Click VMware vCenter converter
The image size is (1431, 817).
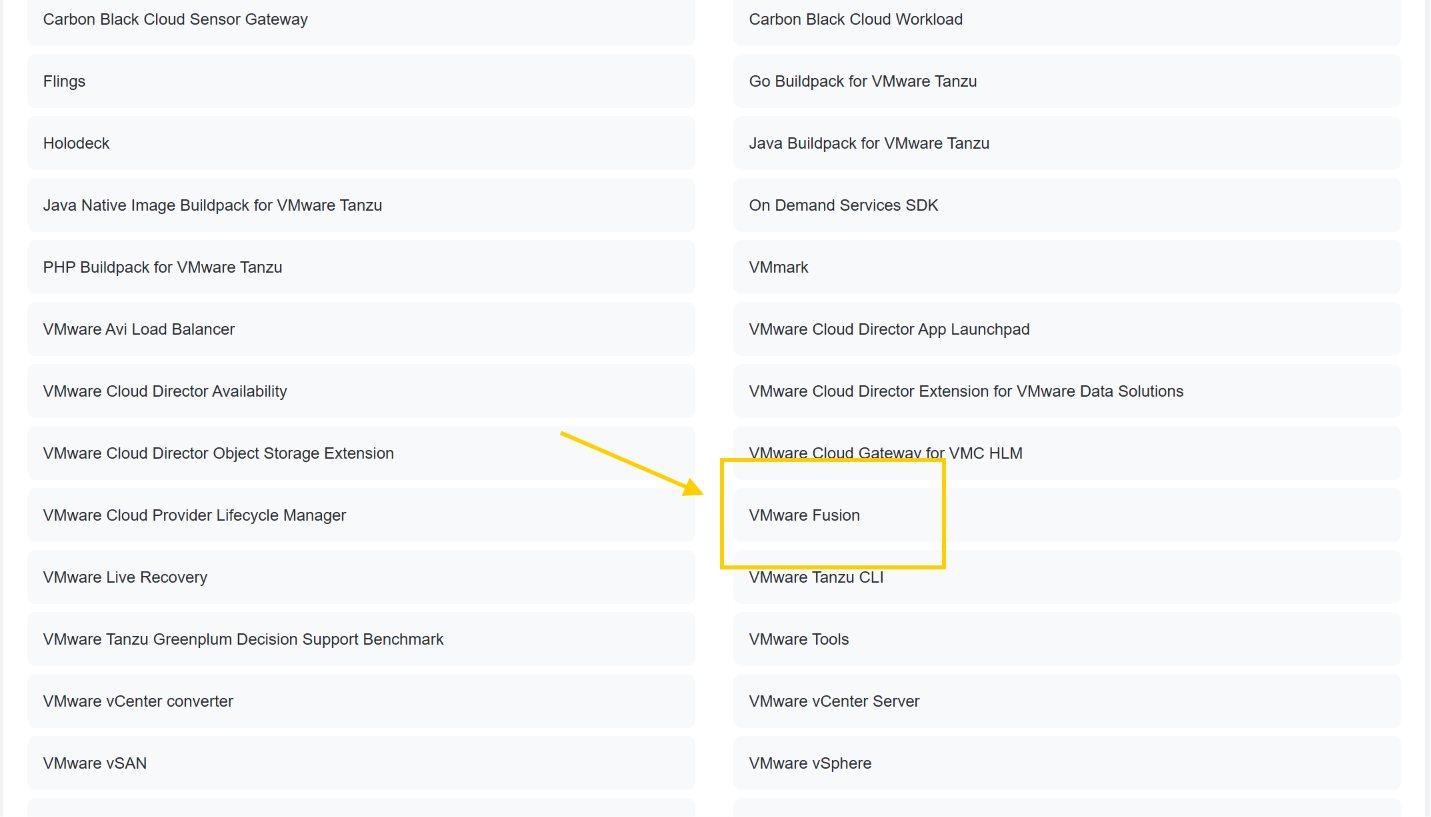click(x=361, y=701)
